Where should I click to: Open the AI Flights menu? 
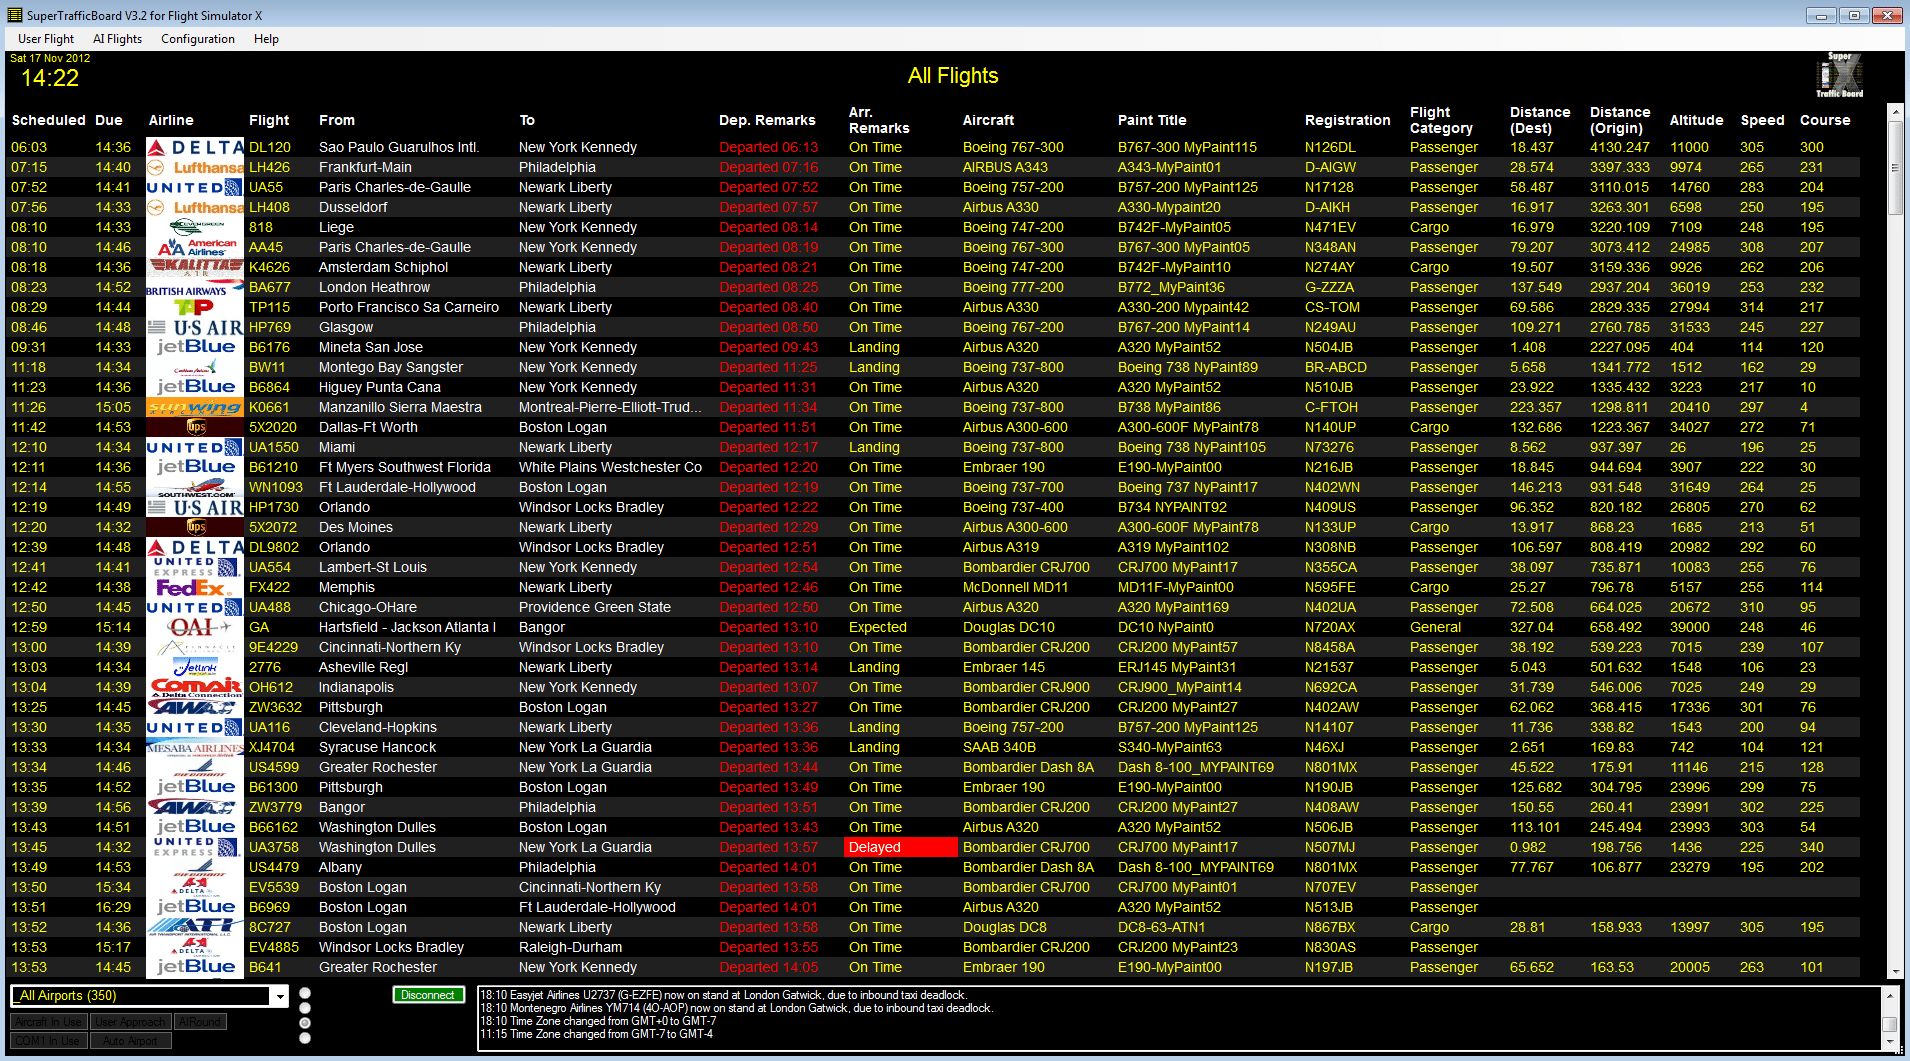117,39
